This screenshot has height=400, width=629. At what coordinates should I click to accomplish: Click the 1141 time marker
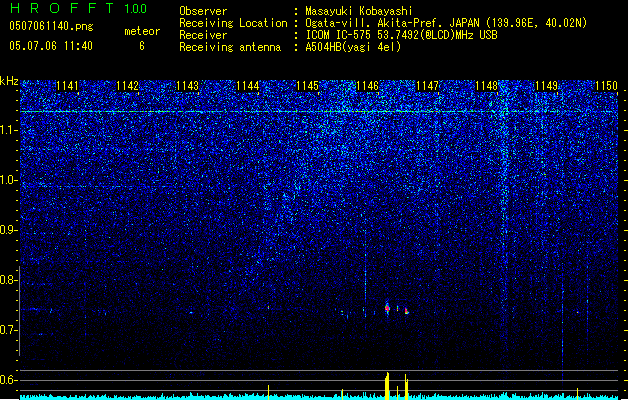click(67, 86)
